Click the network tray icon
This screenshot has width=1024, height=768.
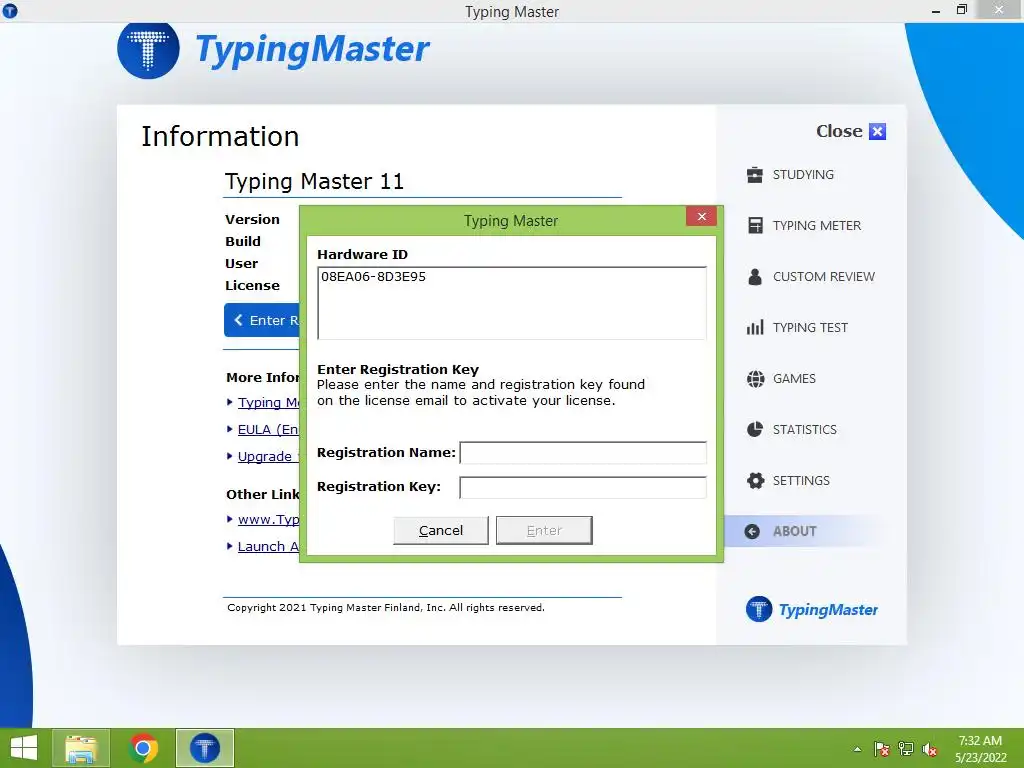click(906, 749)
